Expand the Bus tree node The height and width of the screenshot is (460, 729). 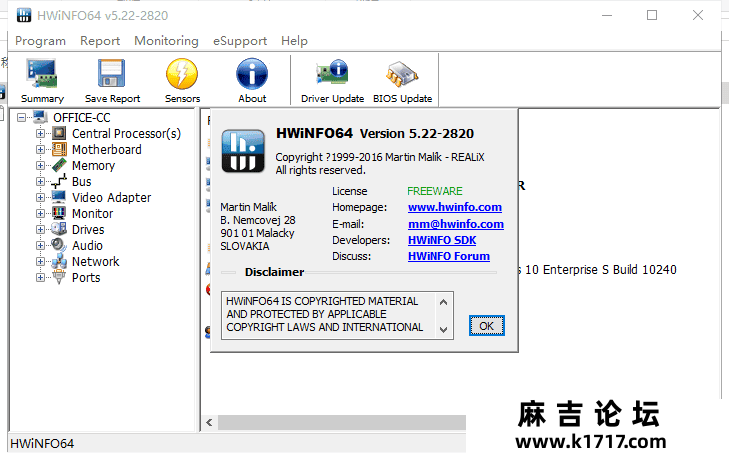(40, 181)
